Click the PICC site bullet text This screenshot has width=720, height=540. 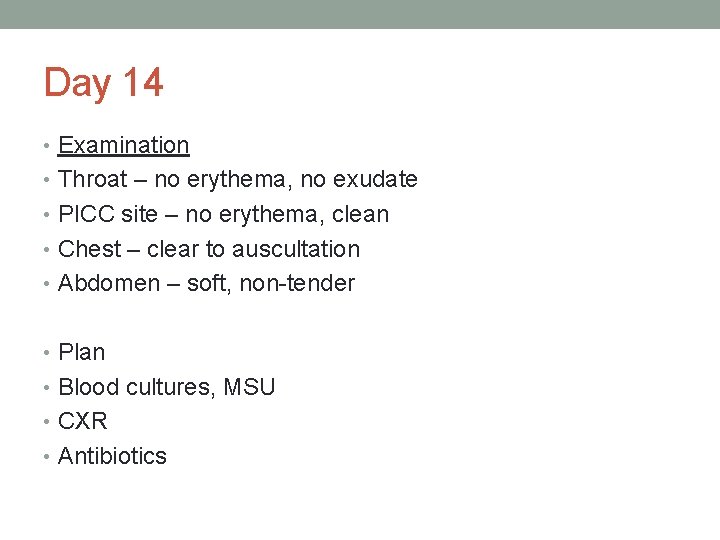224,214
